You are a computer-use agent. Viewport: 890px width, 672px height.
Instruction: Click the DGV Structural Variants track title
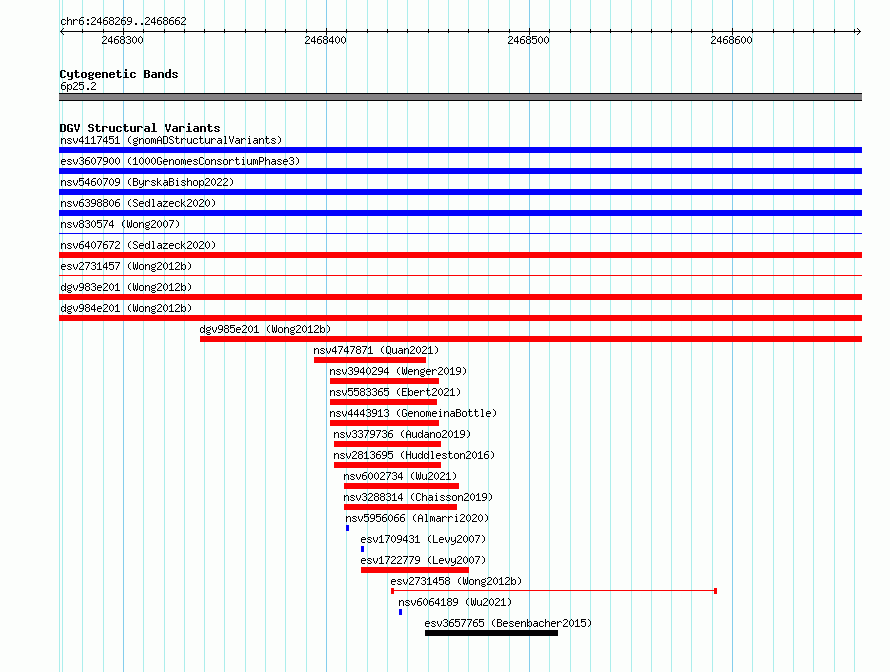click(x=140, y=128)
